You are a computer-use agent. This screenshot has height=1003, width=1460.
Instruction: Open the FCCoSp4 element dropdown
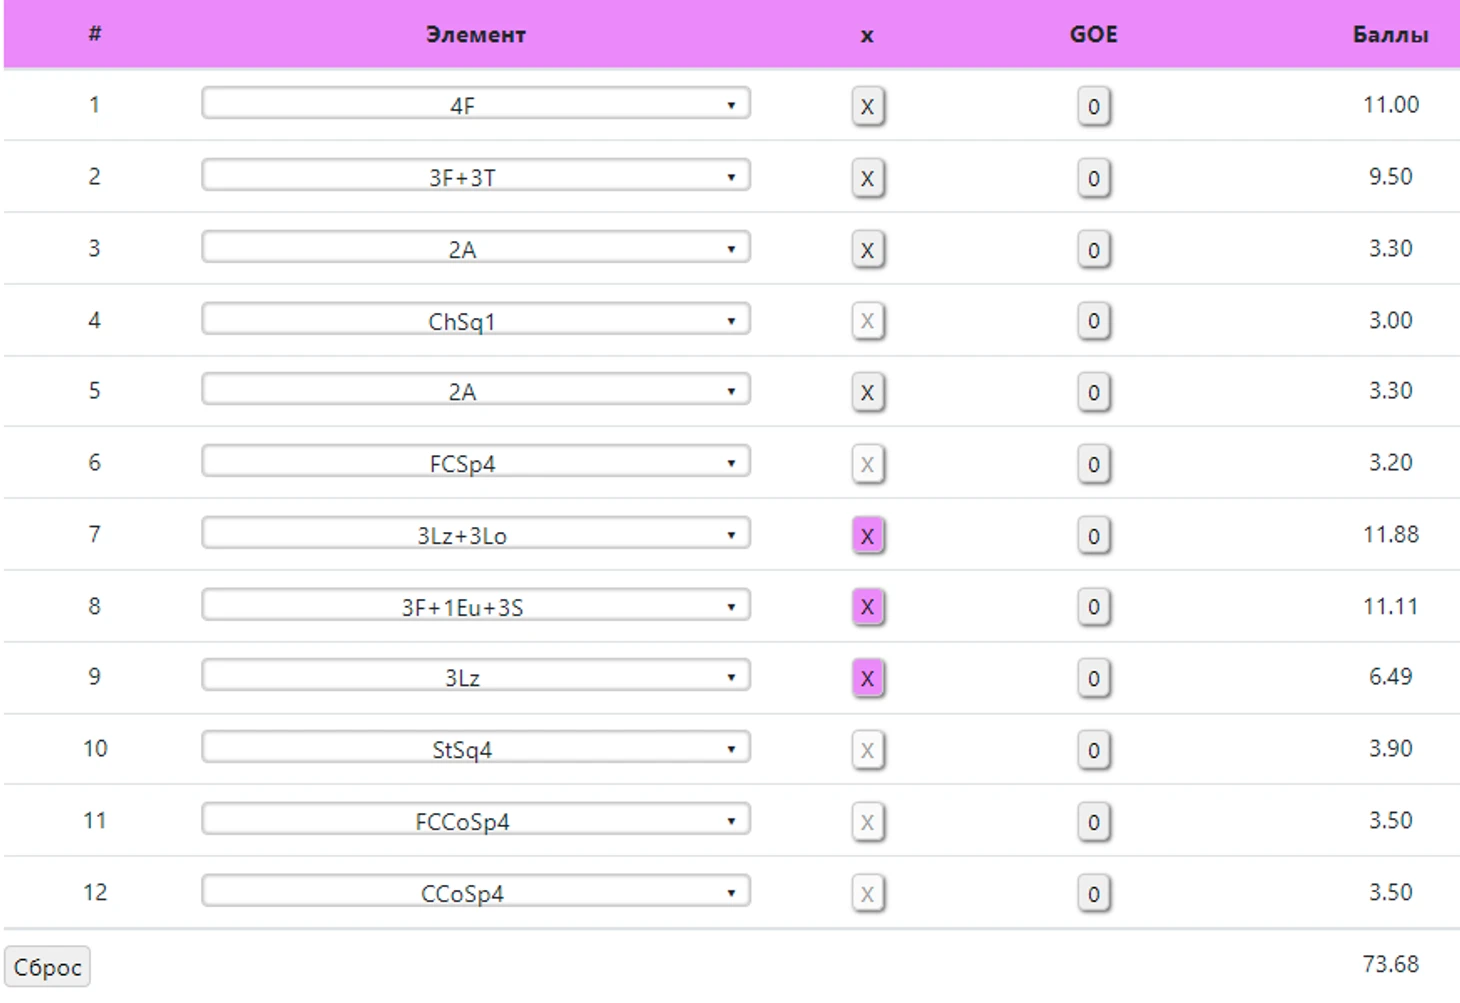coord(476,820)
